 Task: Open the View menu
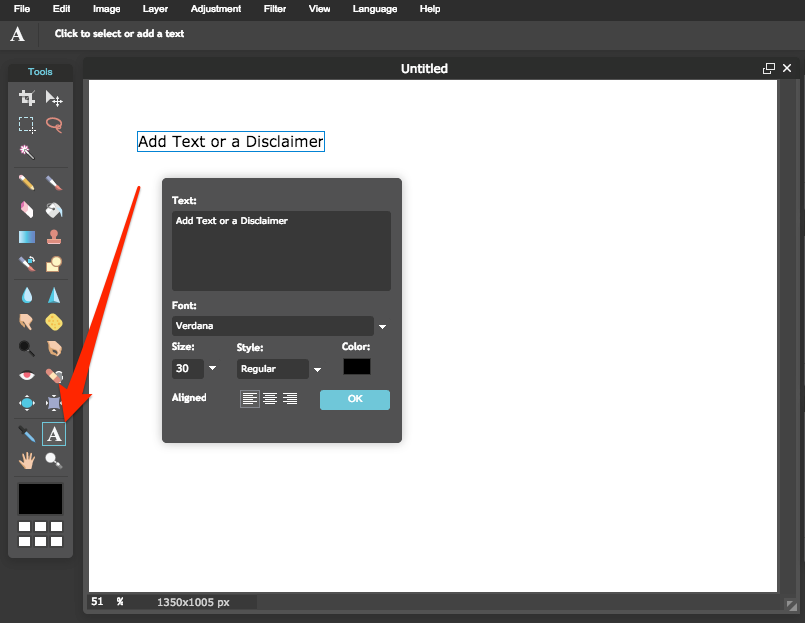coord(319,9)
